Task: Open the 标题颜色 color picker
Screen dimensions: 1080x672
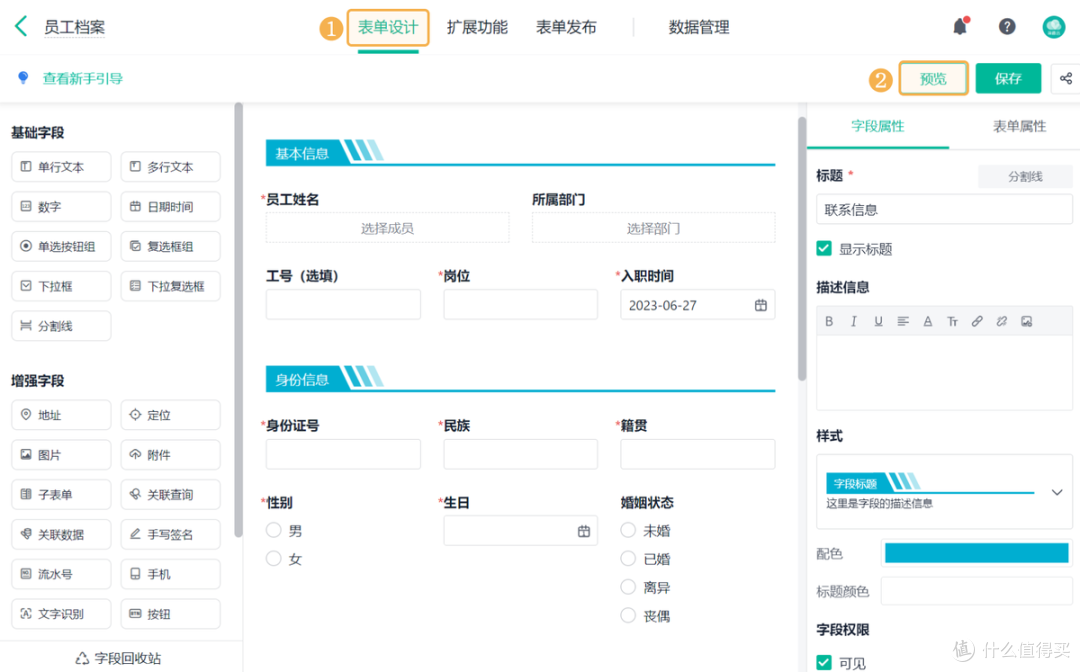Action: click(x=976, y=591)
